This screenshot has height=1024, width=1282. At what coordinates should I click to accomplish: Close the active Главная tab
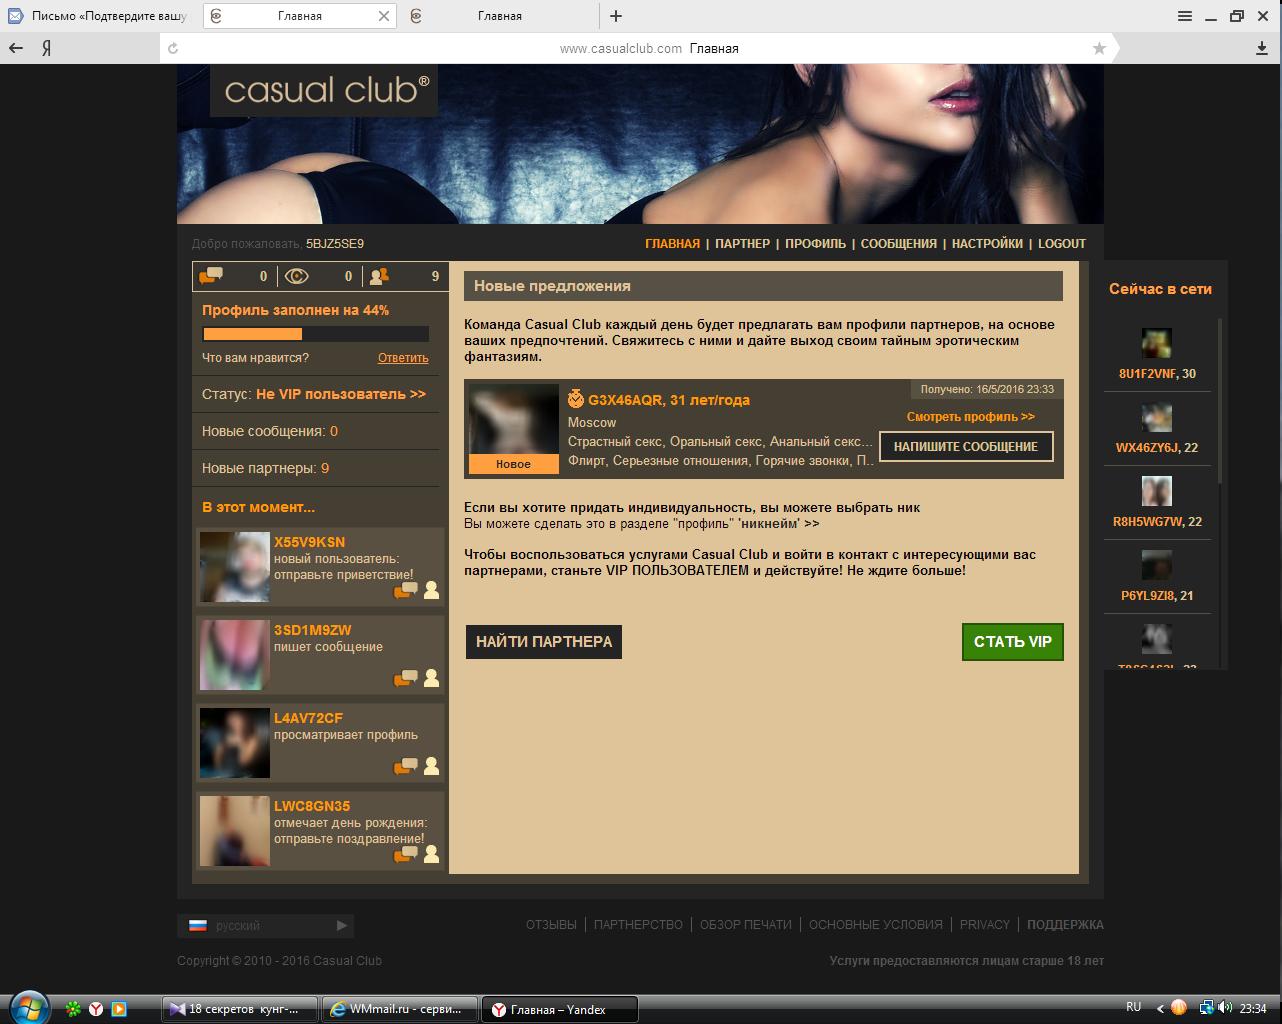(x=385, y=16)
